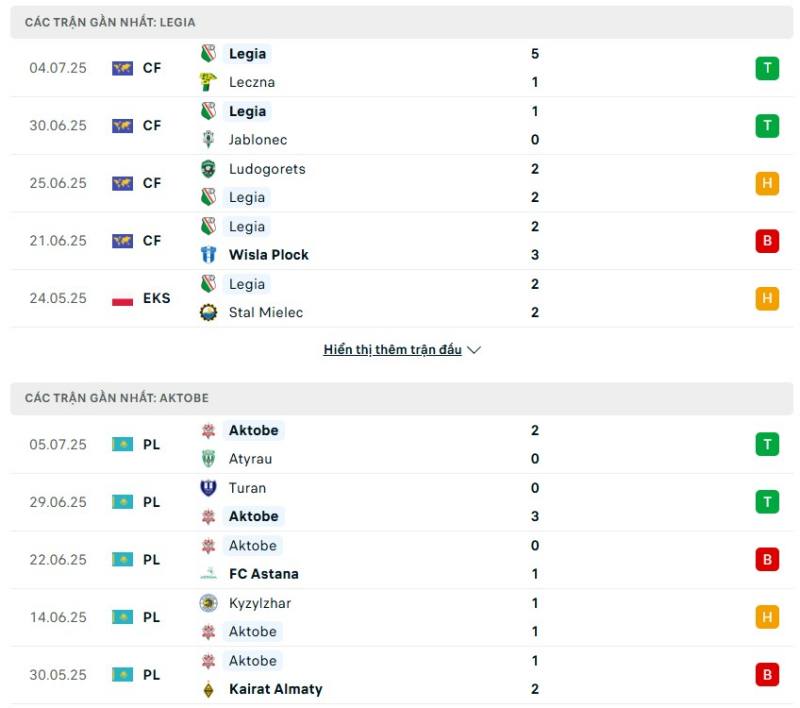Click the Kyzylzhar round club badge
Screen dimensions: 800x708
208,603
